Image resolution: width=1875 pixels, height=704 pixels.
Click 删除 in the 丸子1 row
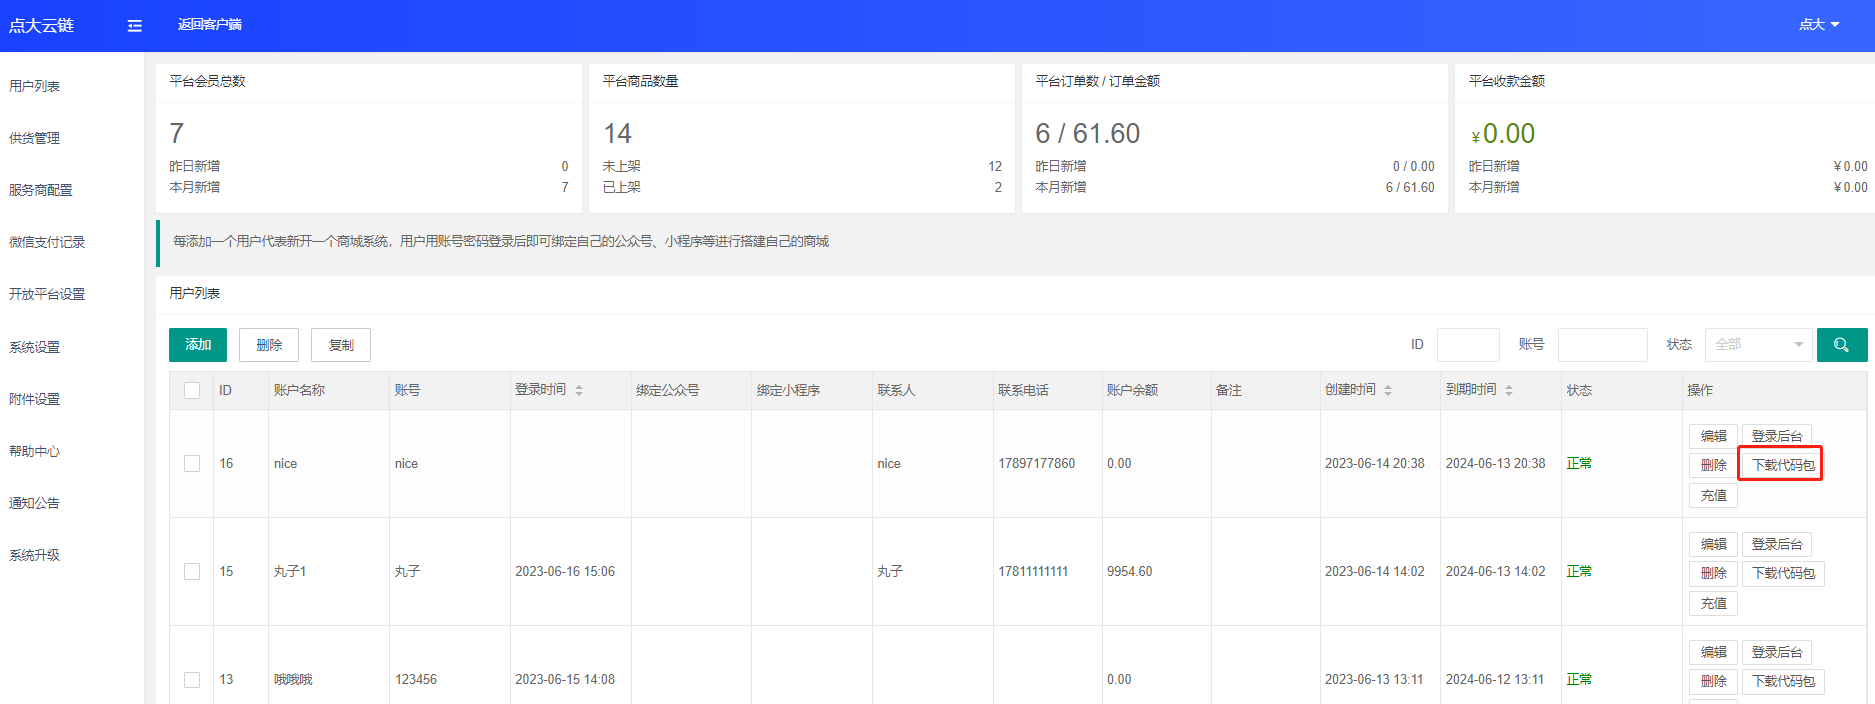coord(1713,573)
